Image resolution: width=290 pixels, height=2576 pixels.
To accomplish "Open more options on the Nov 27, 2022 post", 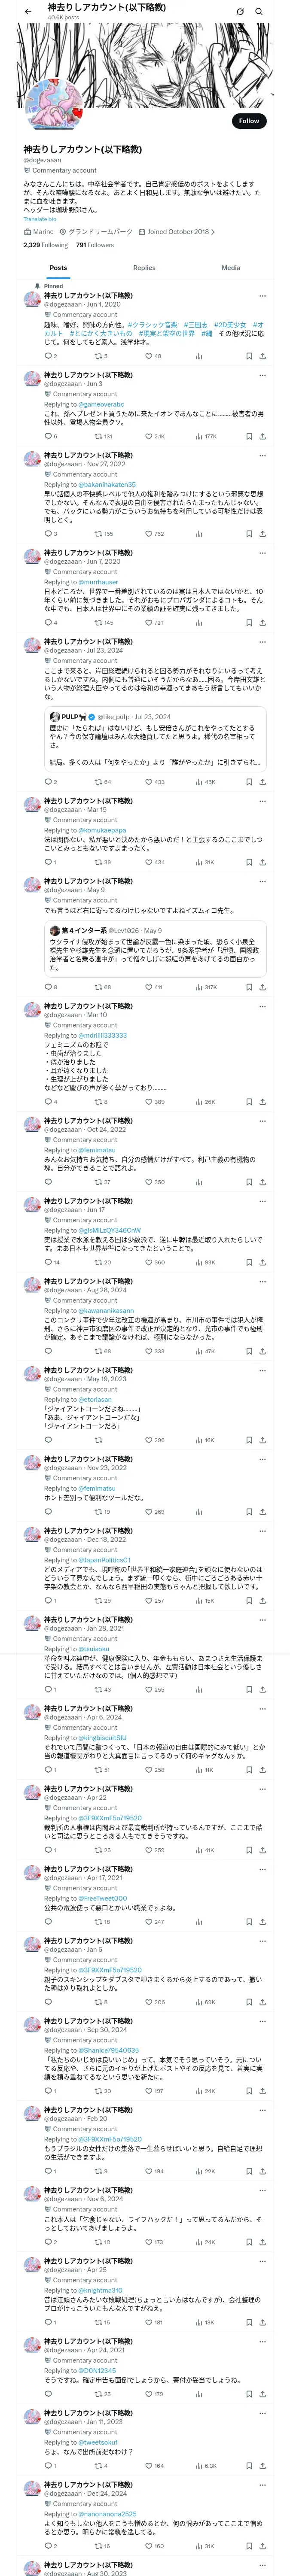I will 263,456.
